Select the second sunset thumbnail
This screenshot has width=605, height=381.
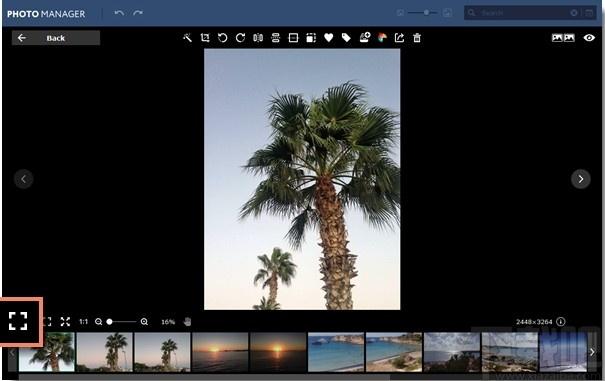[278, 352]
